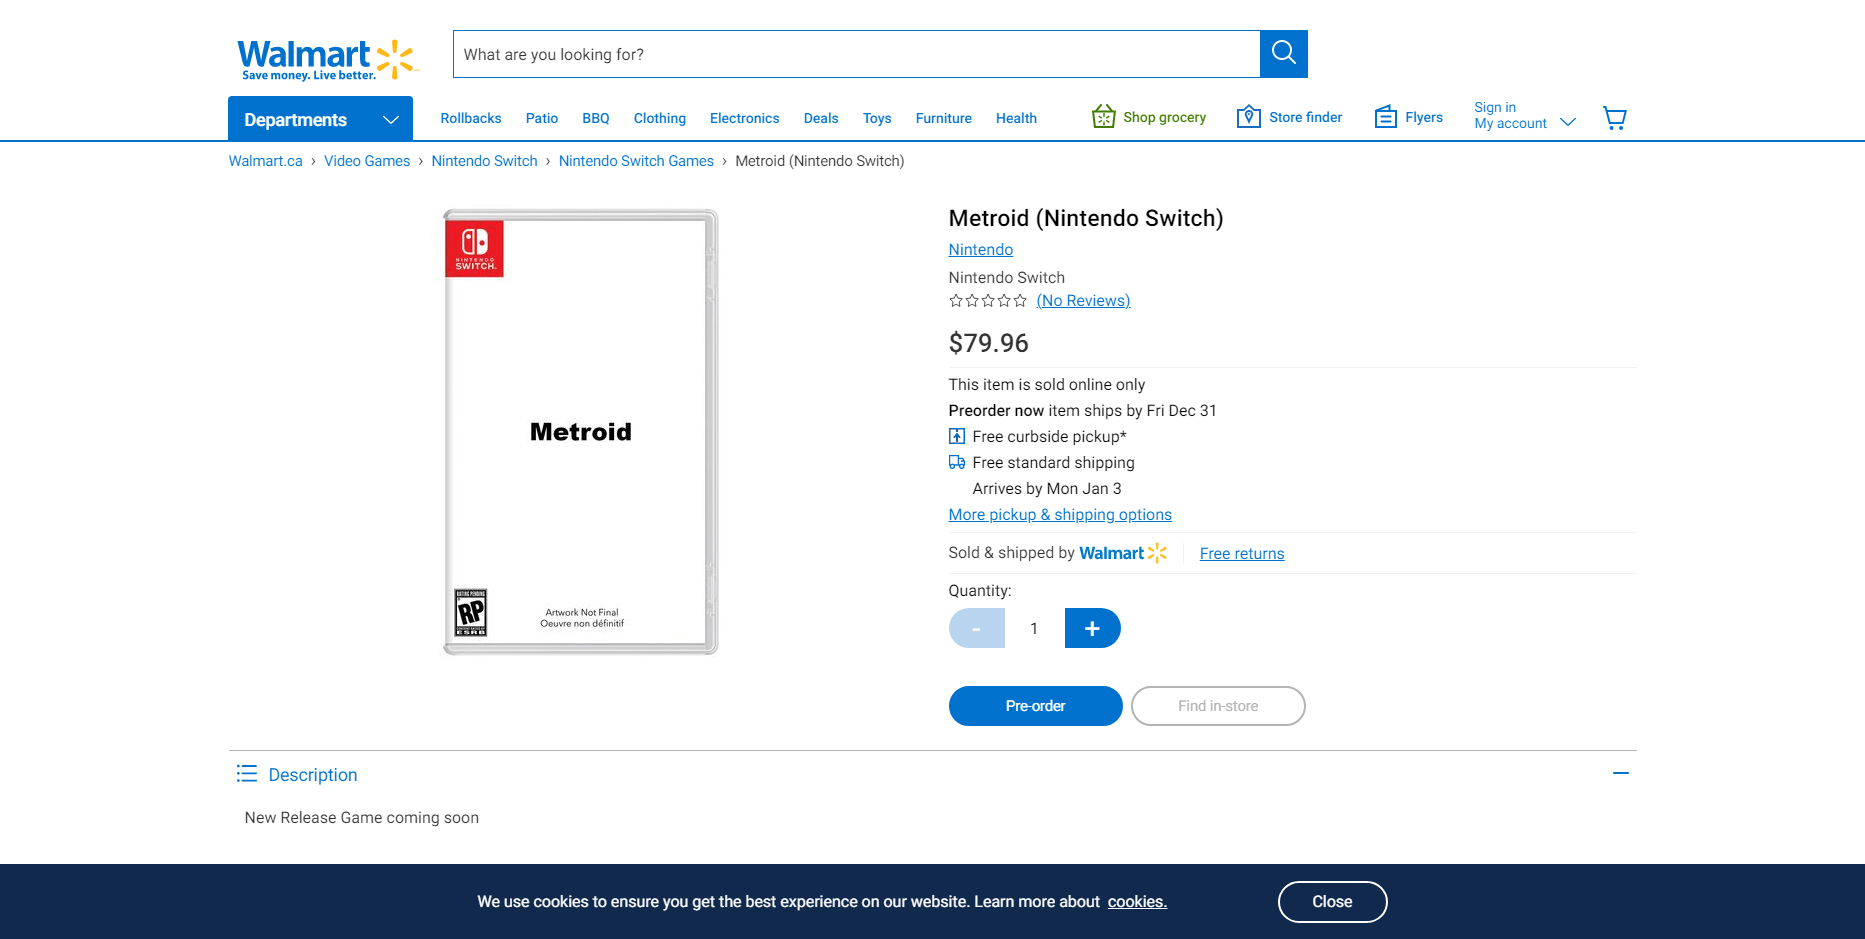Image resolution: width=1865 pixels, height=939 pixels.
Task: Open Health in navigation
Action: 1016,118
